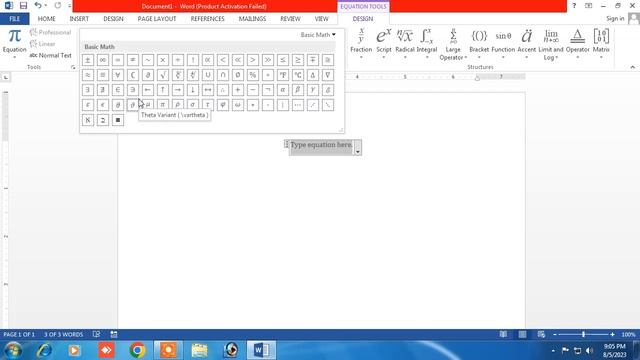Image resolution: width=640 pixels, height=360 pixels.
Task: Open the Basic Math symbol set dropdown
Action: 318,35
